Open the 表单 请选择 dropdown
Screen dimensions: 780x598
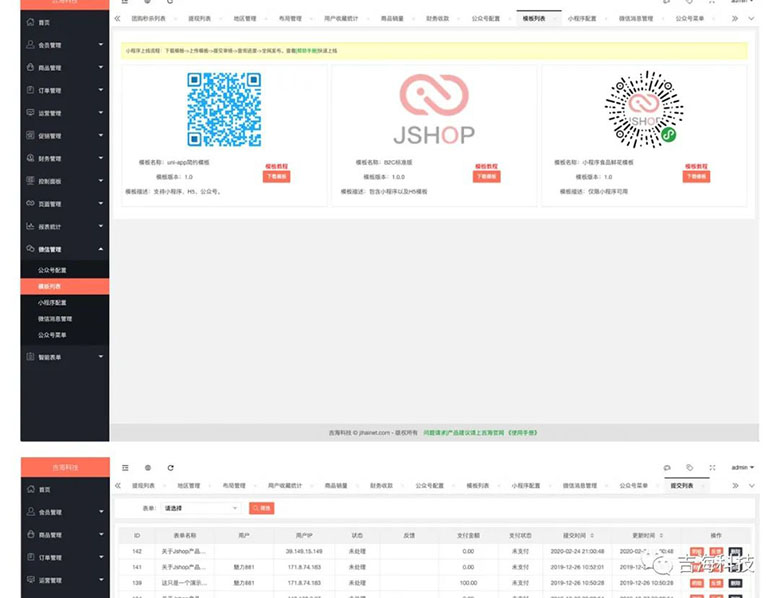[x=201, y=508]
